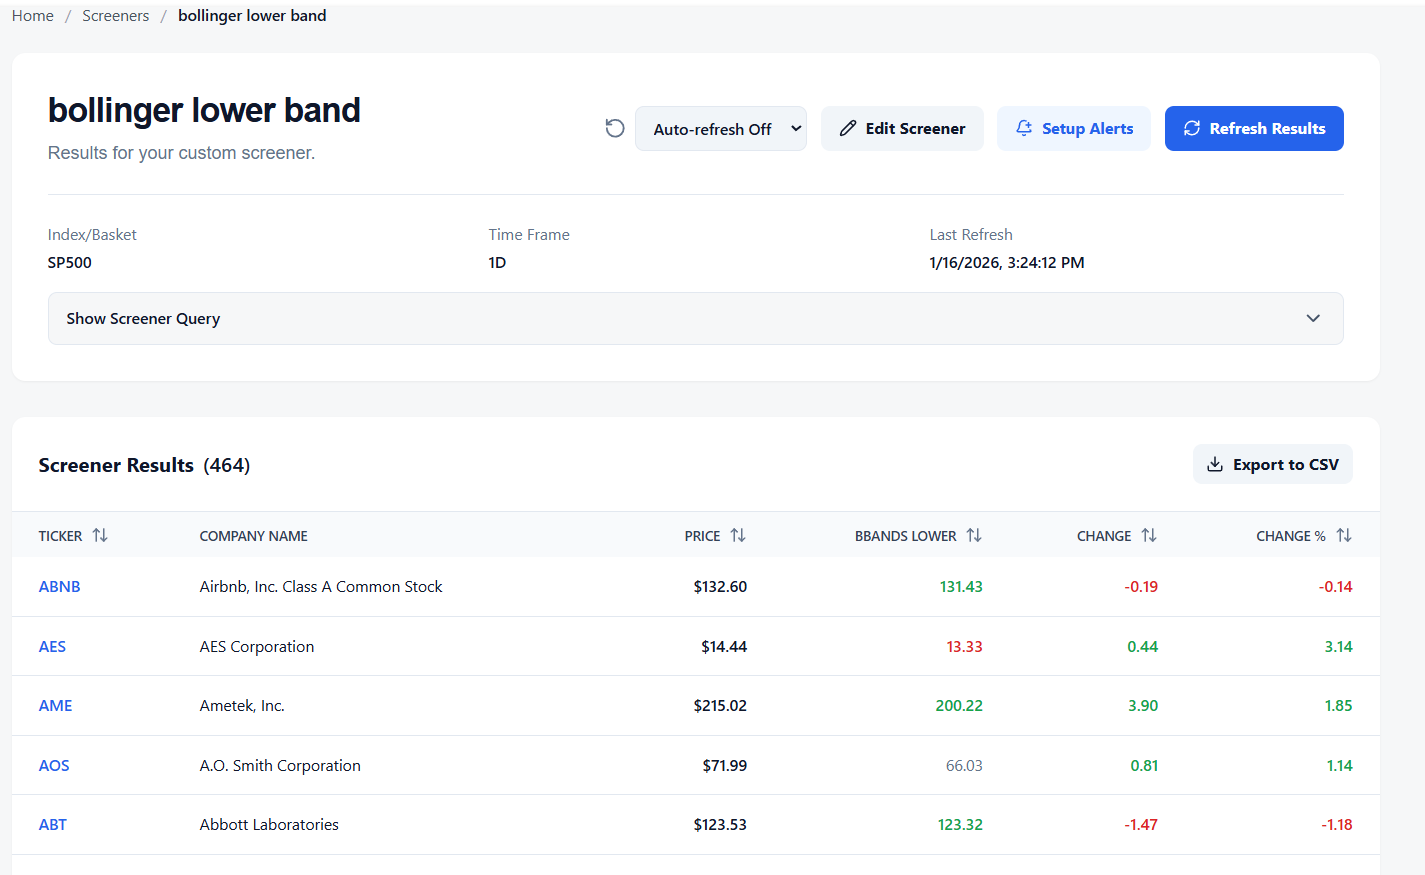
Task: Select AES Corporation company name
Action: click(x=257, y=647)
